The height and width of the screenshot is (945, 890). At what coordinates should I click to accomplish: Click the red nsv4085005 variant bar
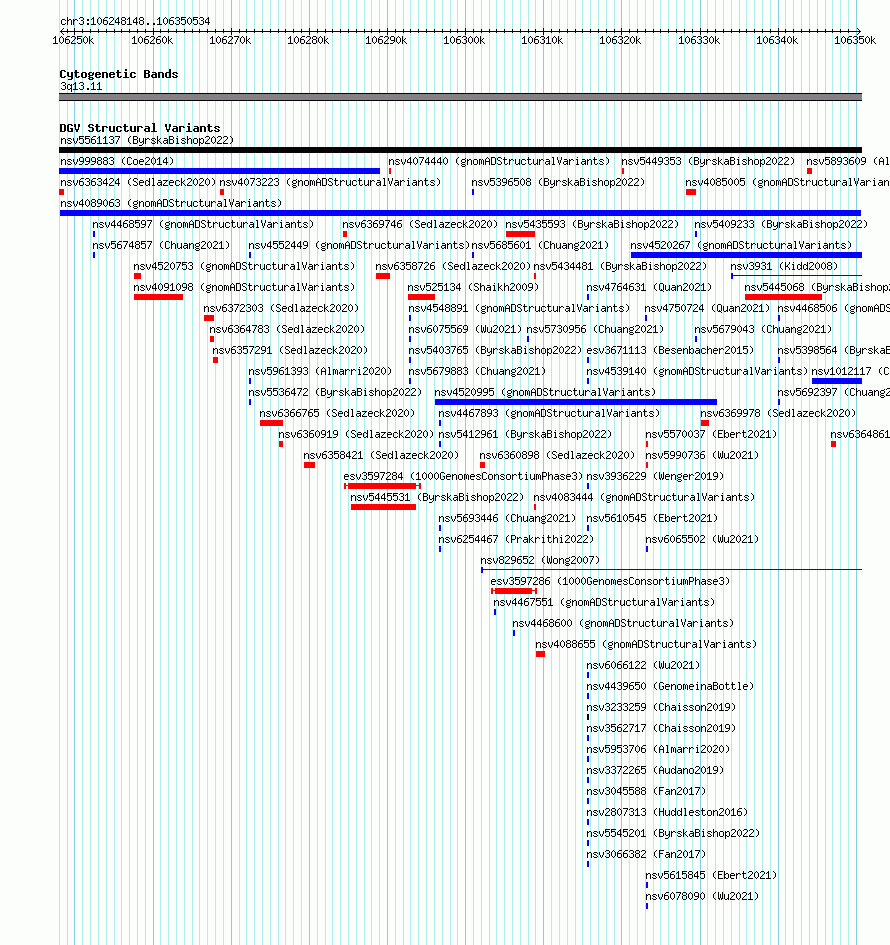click(691, 192)
